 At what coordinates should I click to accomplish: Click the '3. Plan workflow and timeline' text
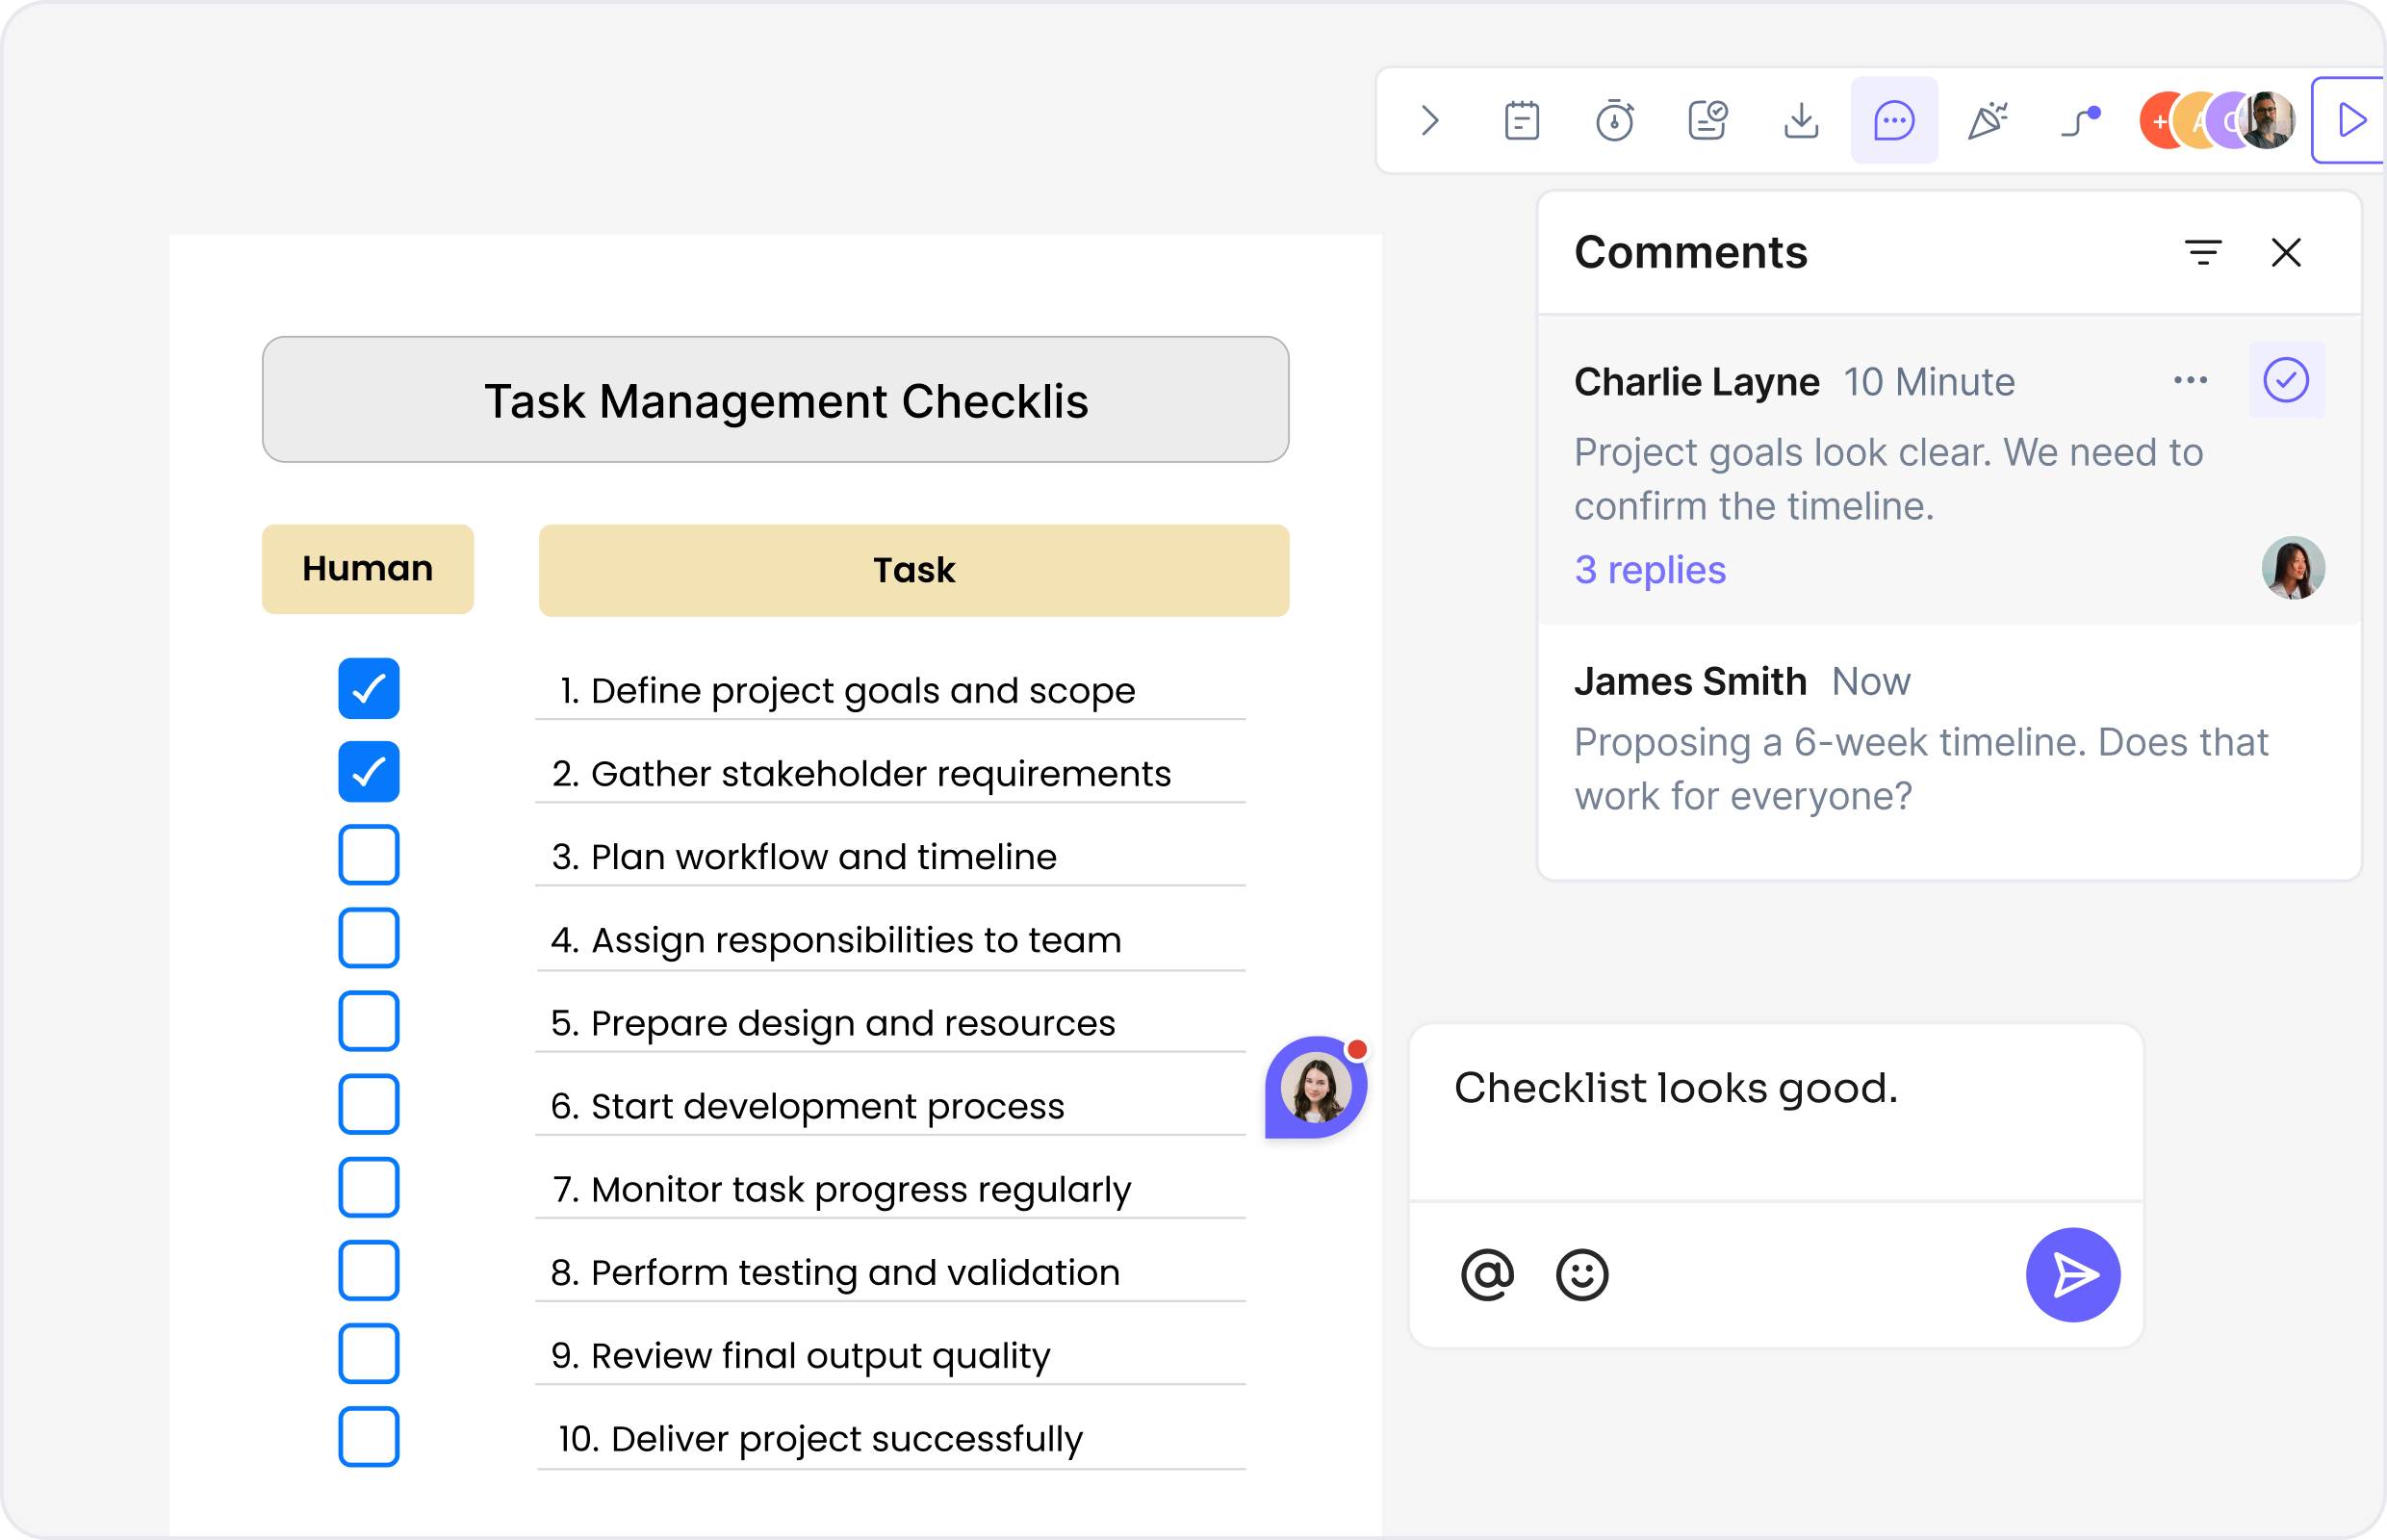pyautogui.click(x=804, y=857)
